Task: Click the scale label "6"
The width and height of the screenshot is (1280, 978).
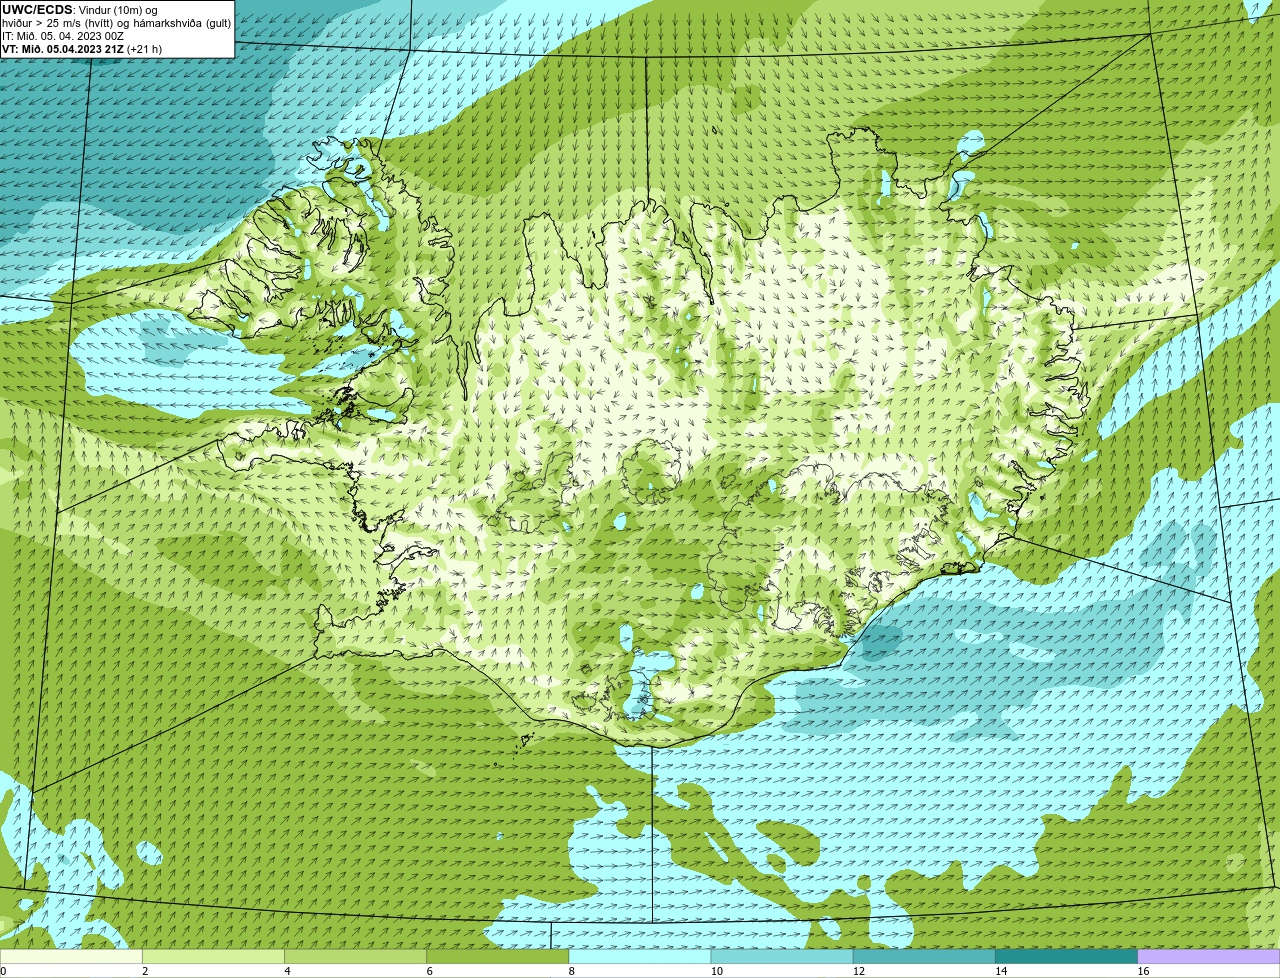Action: (429, 971)
